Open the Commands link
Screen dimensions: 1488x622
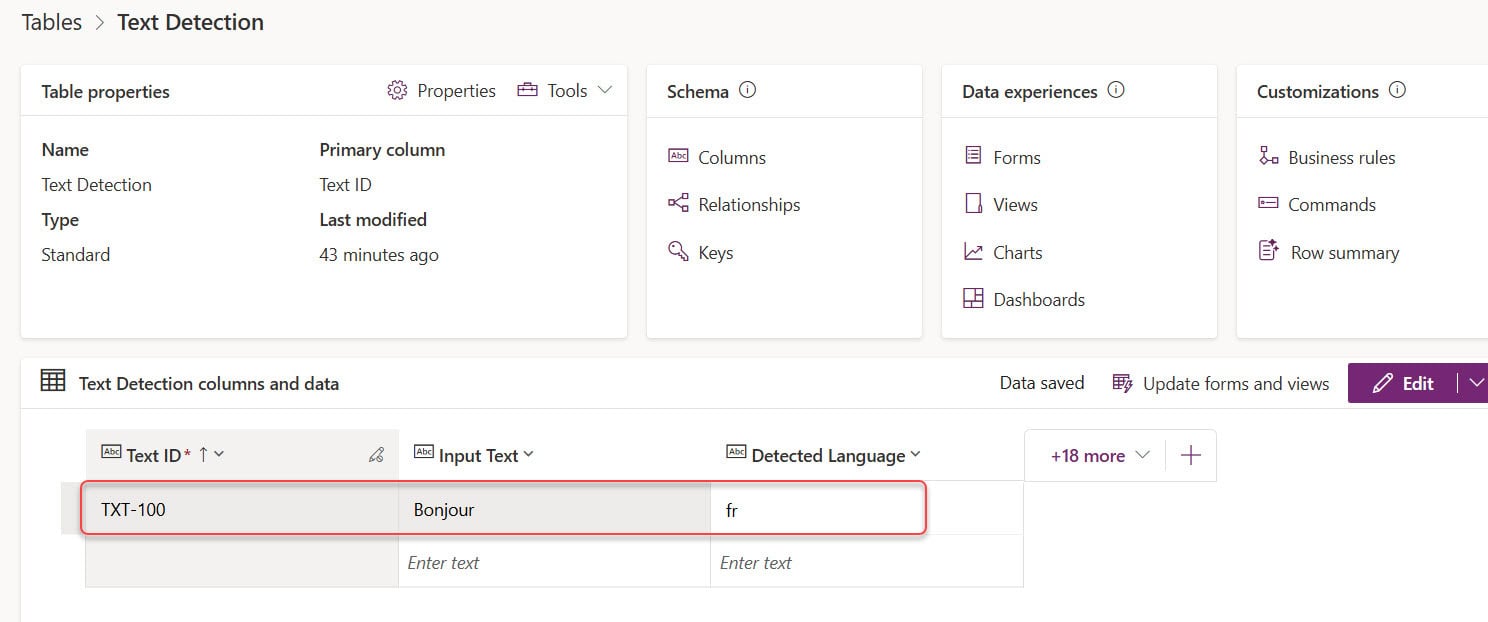coord(1332,205)
